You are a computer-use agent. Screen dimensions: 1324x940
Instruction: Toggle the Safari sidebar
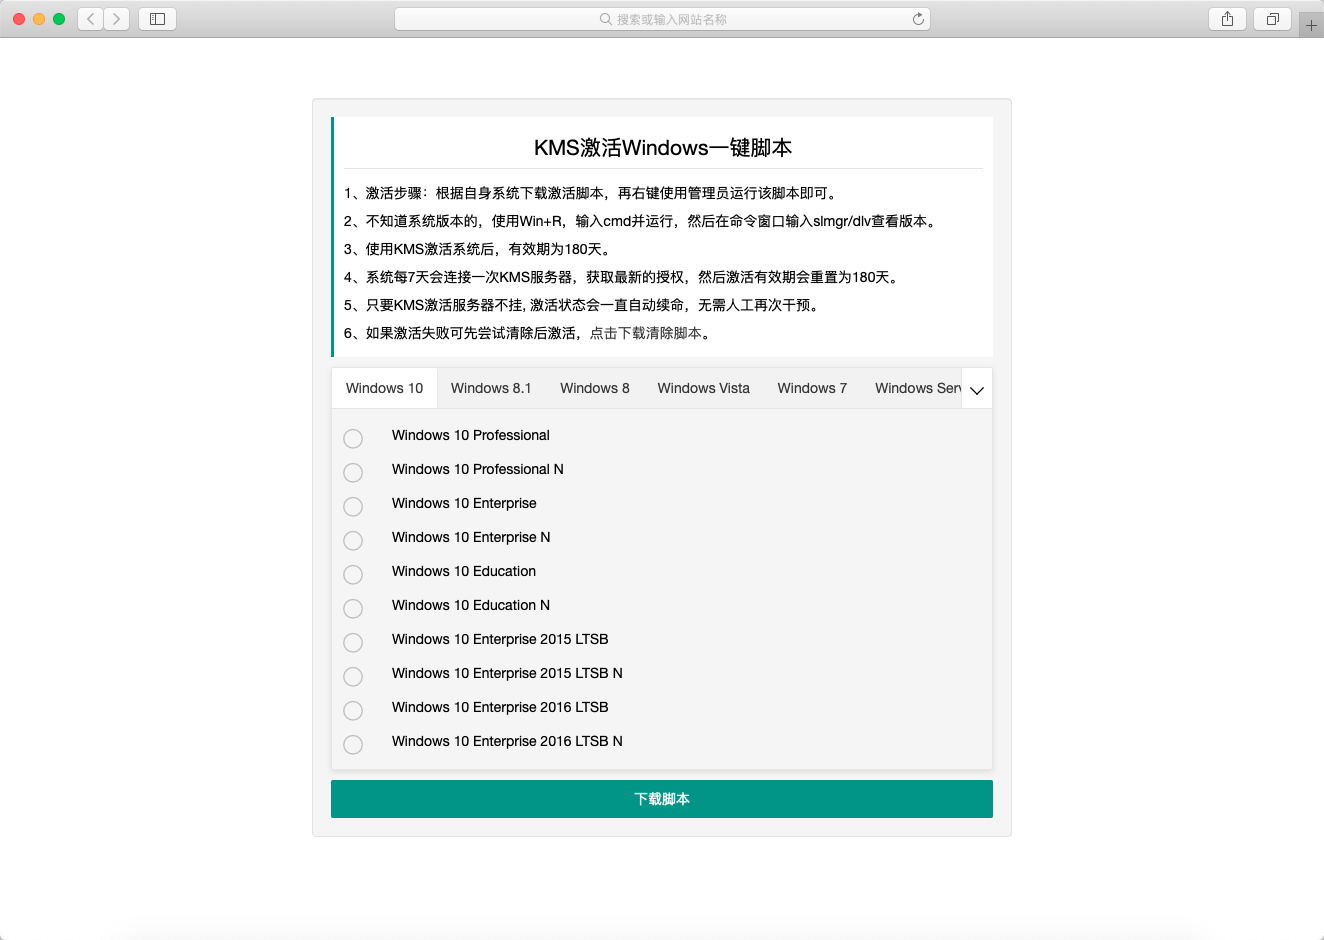pyautogui.click(x=157, y=18)
